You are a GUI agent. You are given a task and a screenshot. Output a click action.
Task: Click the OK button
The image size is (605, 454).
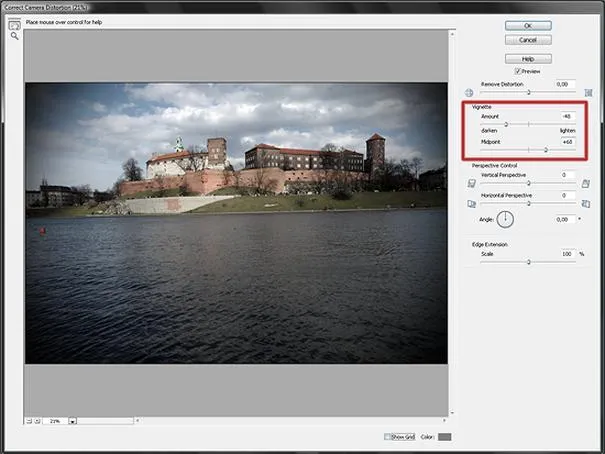coord(528,25)
